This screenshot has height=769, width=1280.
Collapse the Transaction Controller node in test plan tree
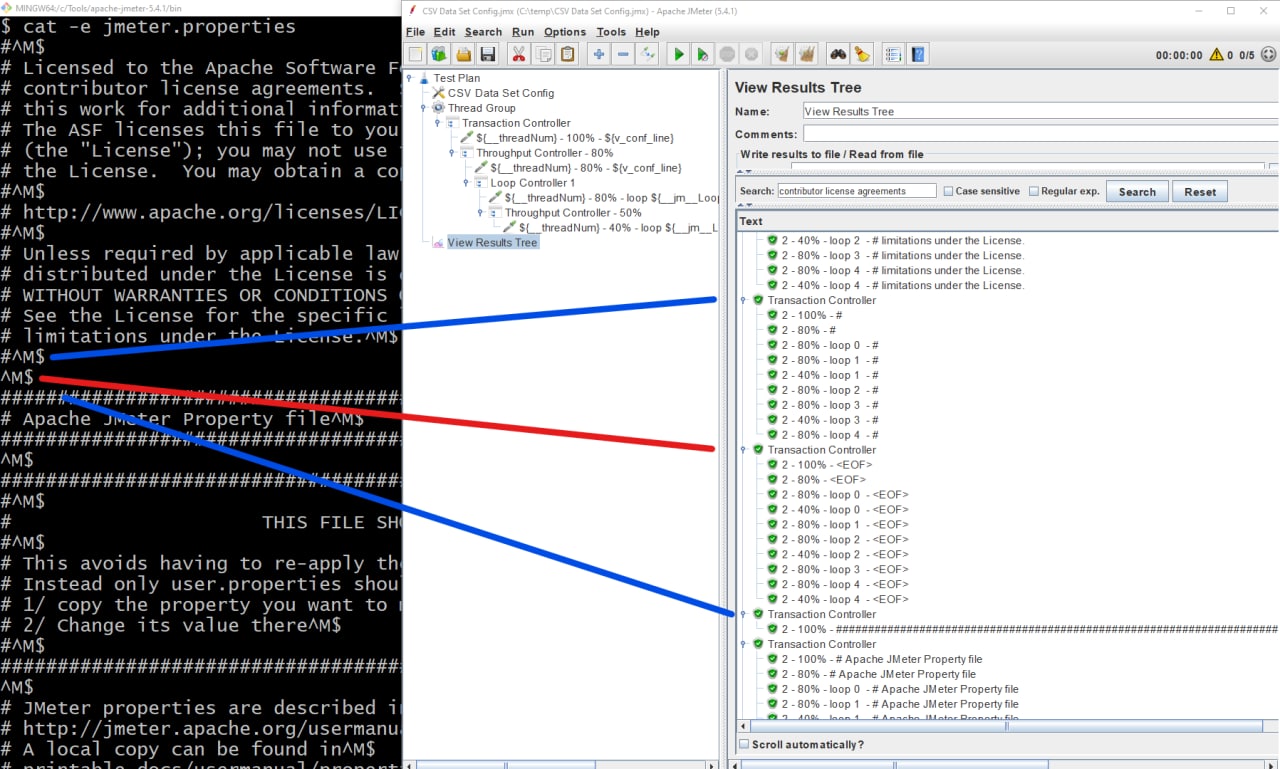pyautogui.click(x=437, y=123)
